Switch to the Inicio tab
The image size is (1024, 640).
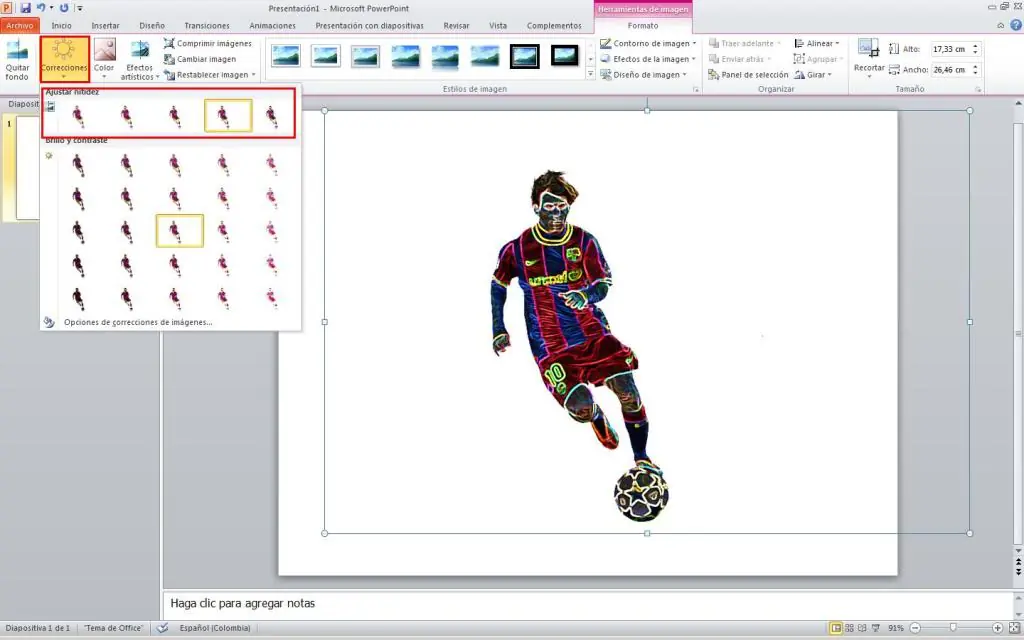pos(61,25)
